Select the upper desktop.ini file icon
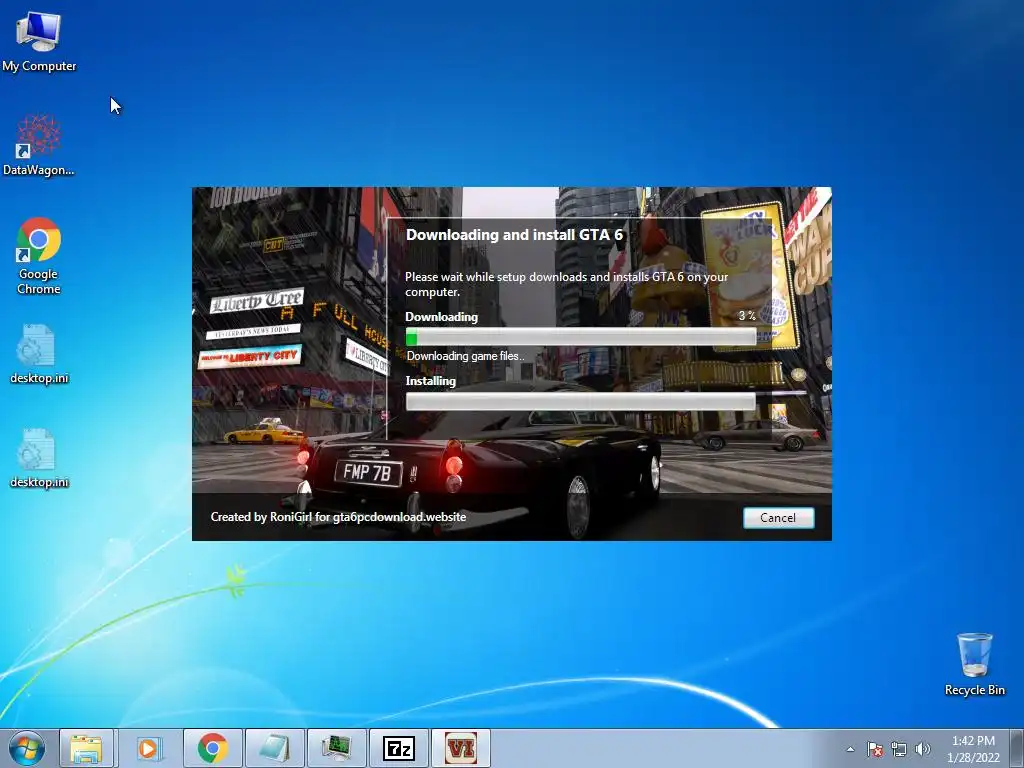This screenshot has width=1024, height=768. (39, 354)
